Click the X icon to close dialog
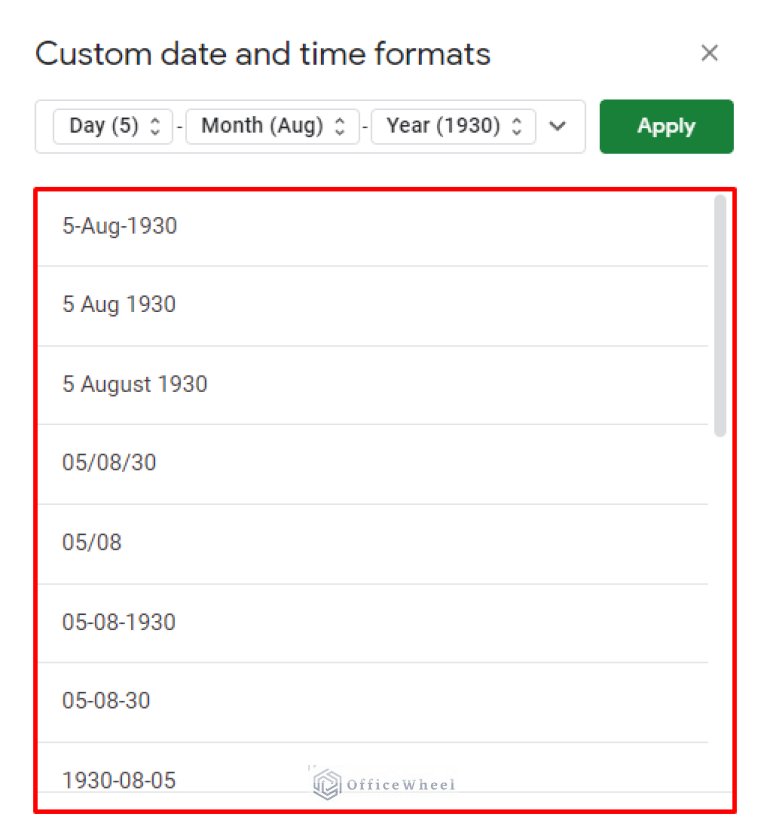Viewport: 767px width, 823px height. [710, 53]
